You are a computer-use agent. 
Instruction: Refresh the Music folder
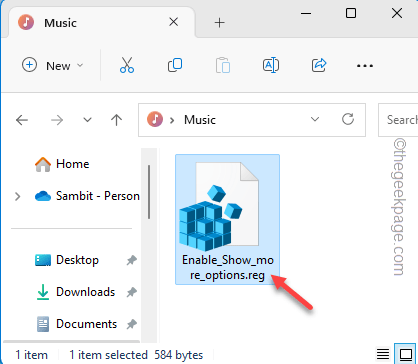[348, 119]
